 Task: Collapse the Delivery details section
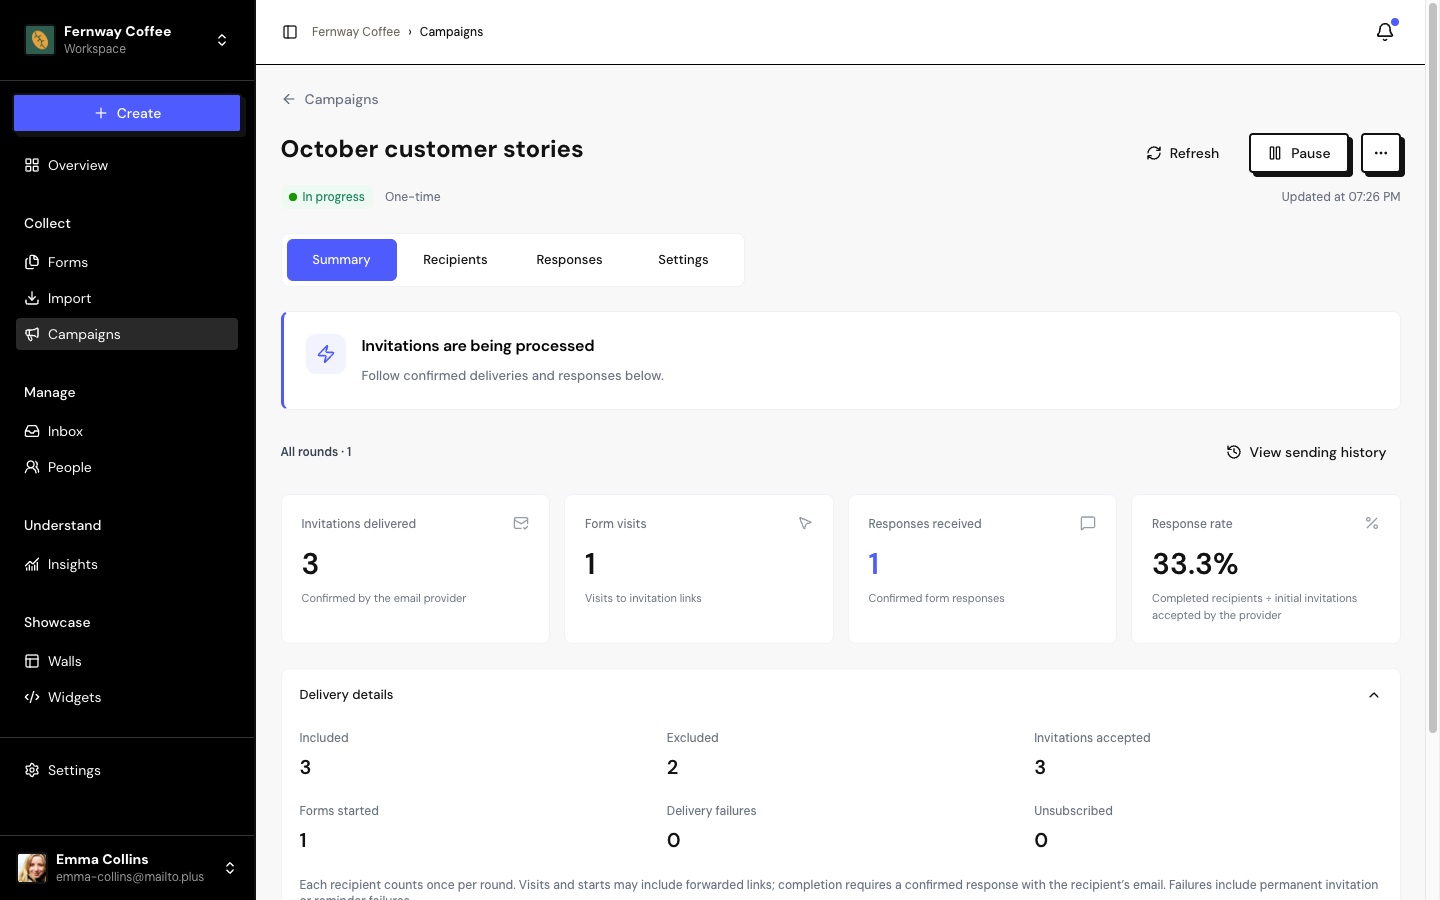(1373, 695)
